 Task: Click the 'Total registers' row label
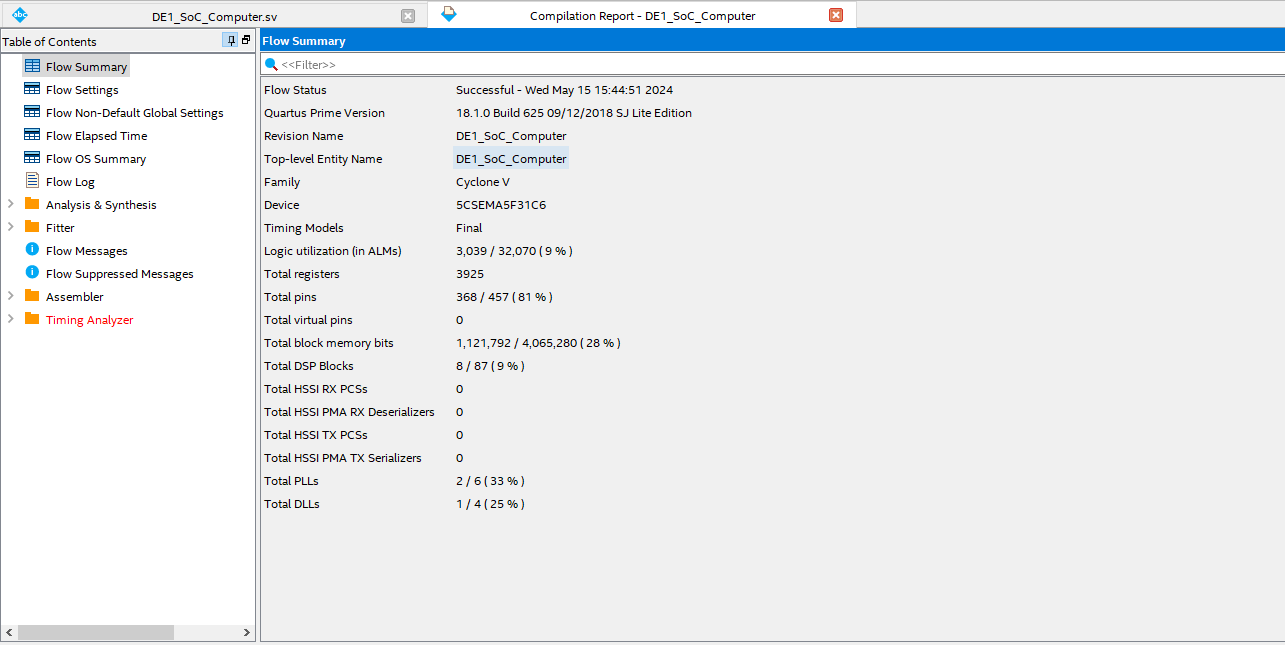[302, 274]
